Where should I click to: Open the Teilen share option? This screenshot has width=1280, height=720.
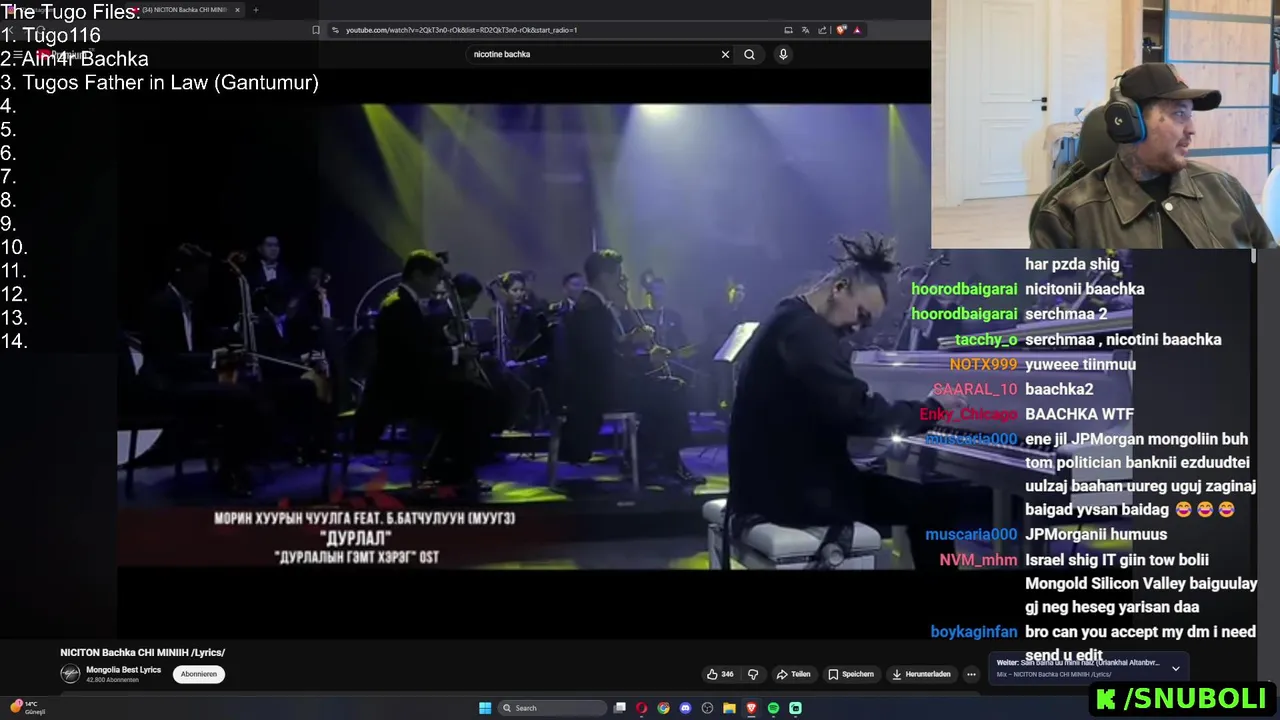(x=794, y=674)
